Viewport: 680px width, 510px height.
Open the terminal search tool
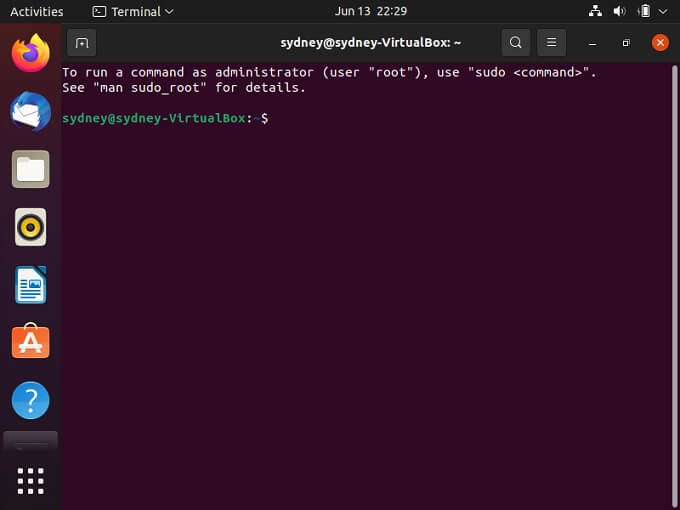click(x=516, y=42)
